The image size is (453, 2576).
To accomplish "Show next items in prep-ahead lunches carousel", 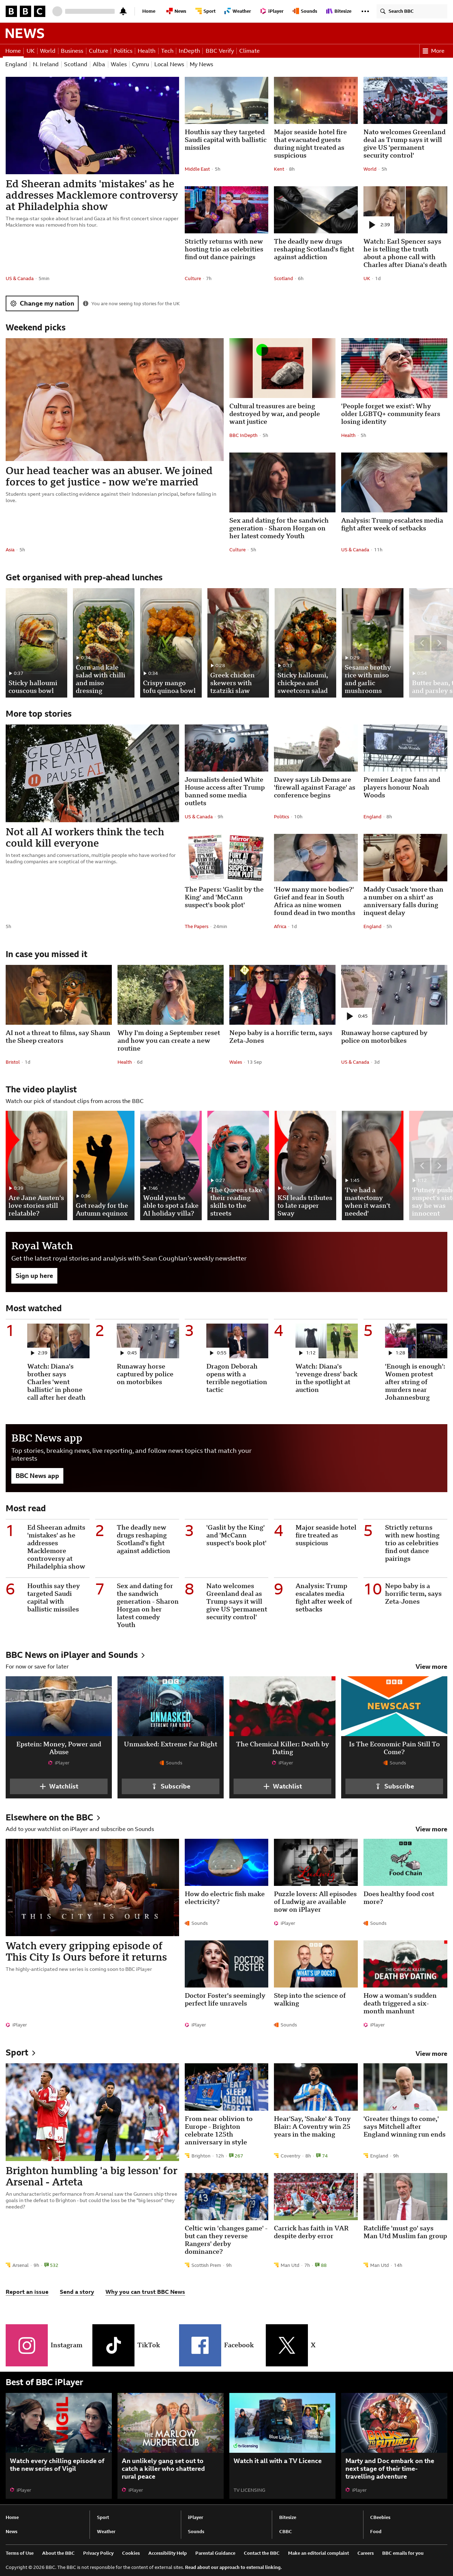I will point(438,643).
